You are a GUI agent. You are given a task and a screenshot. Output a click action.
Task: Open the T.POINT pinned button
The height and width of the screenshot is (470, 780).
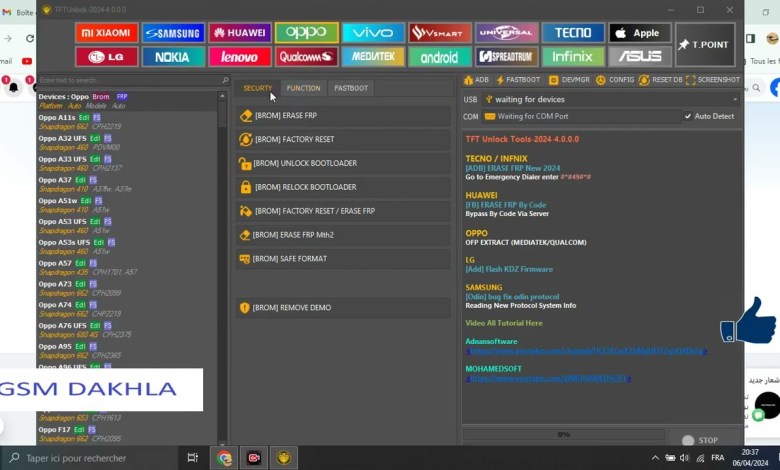(705, 45)
